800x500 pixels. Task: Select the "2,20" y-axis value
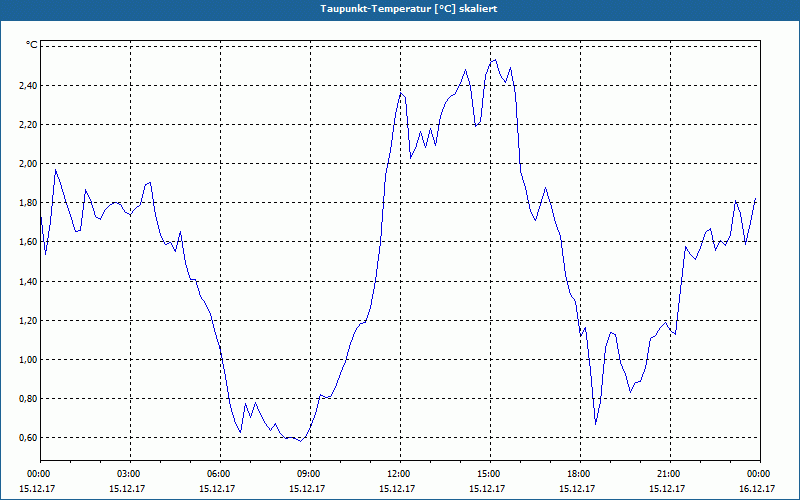click(28, 124)
